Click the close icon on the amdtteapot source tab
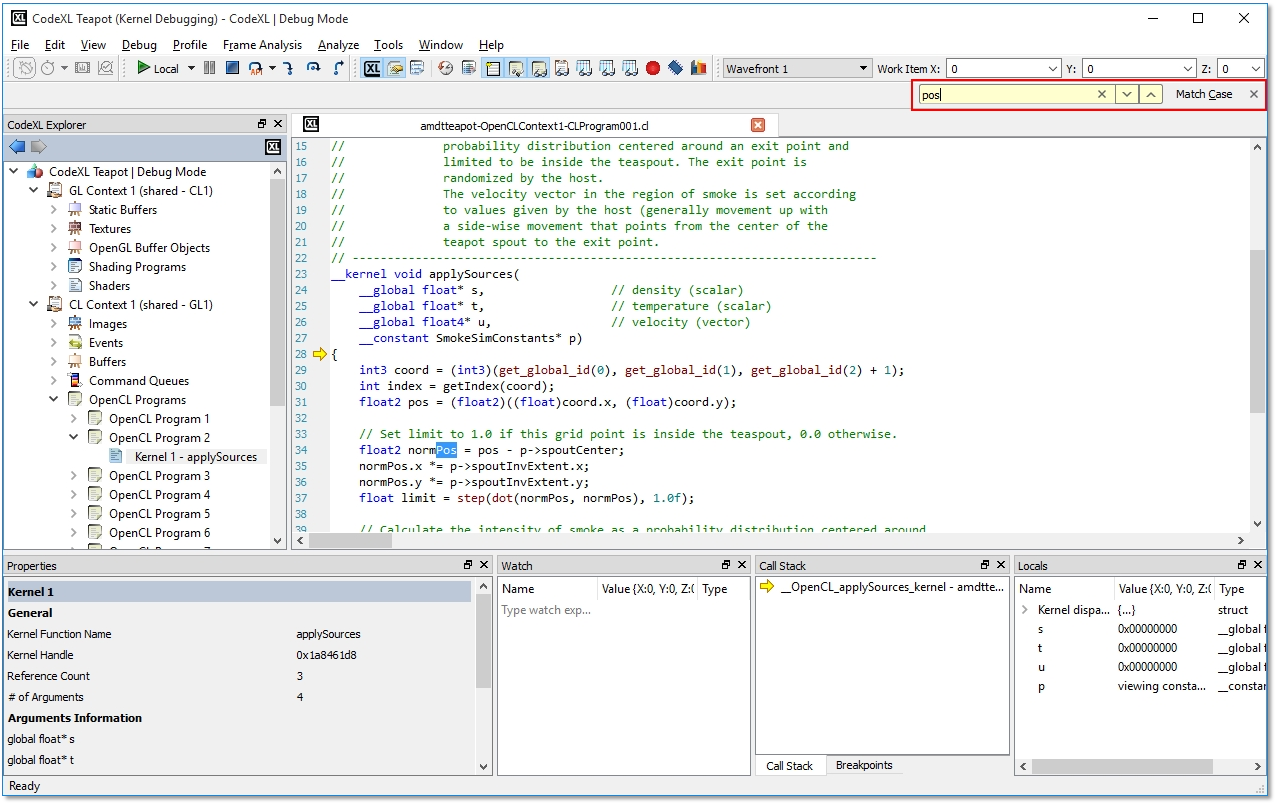1277x805 pixels. (758, 125)
